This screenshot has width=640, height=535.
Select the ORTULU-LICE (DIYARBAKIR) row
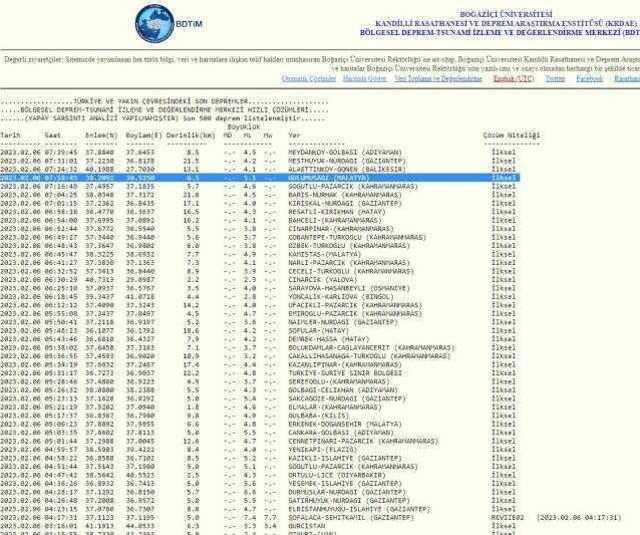tap(260, 475)
